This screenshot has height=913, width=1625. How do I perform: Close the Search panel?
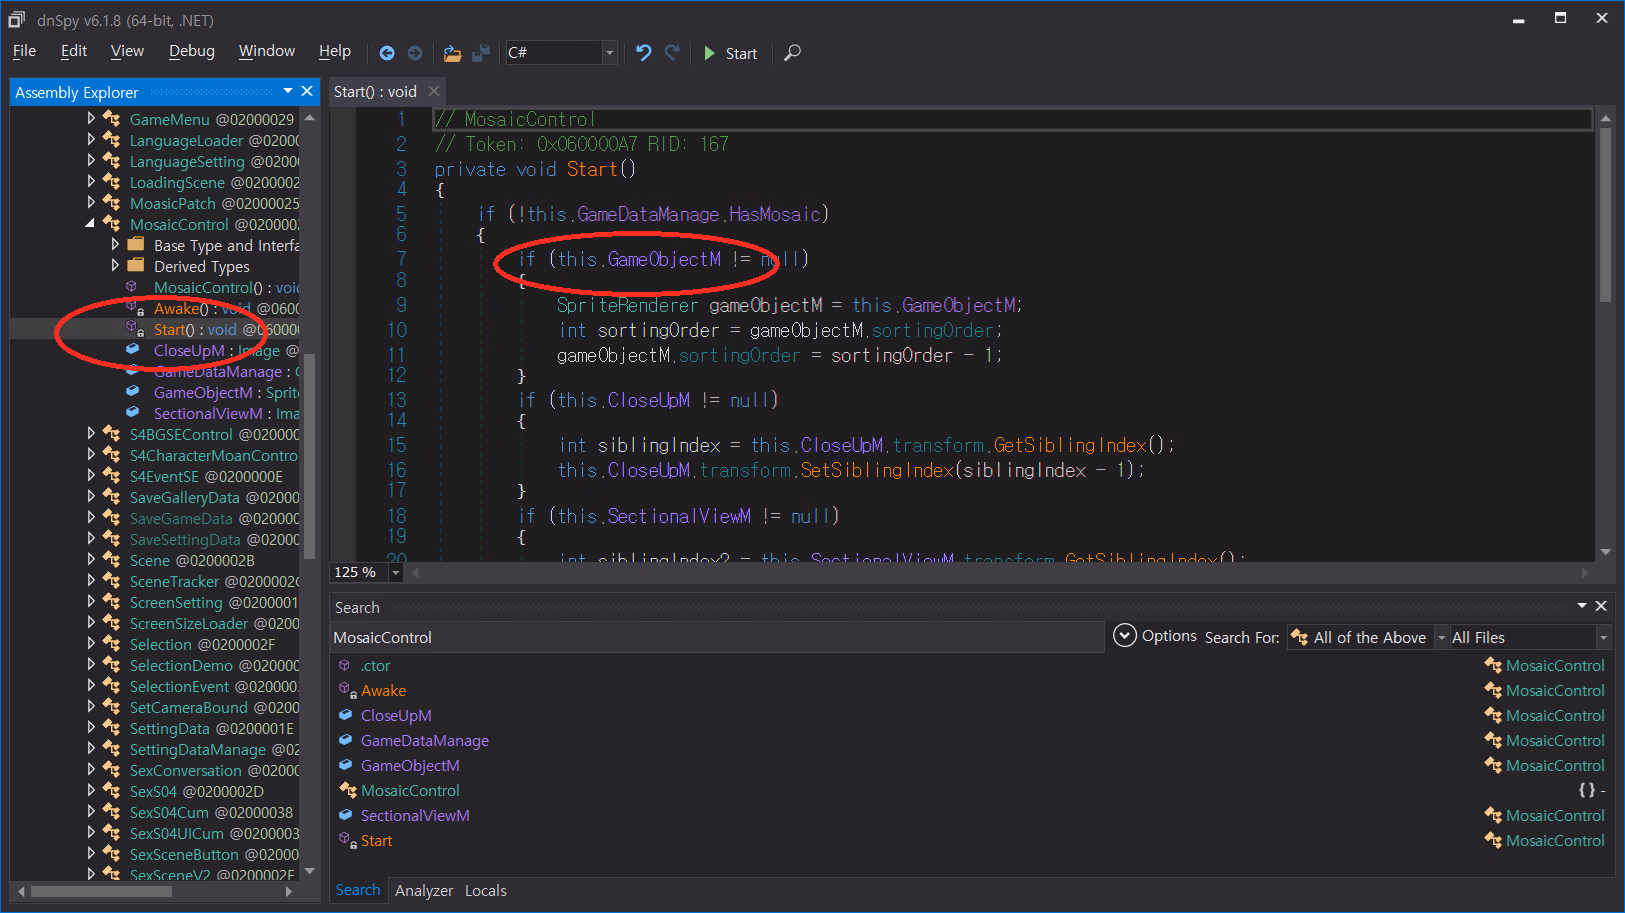(1601, 606)
